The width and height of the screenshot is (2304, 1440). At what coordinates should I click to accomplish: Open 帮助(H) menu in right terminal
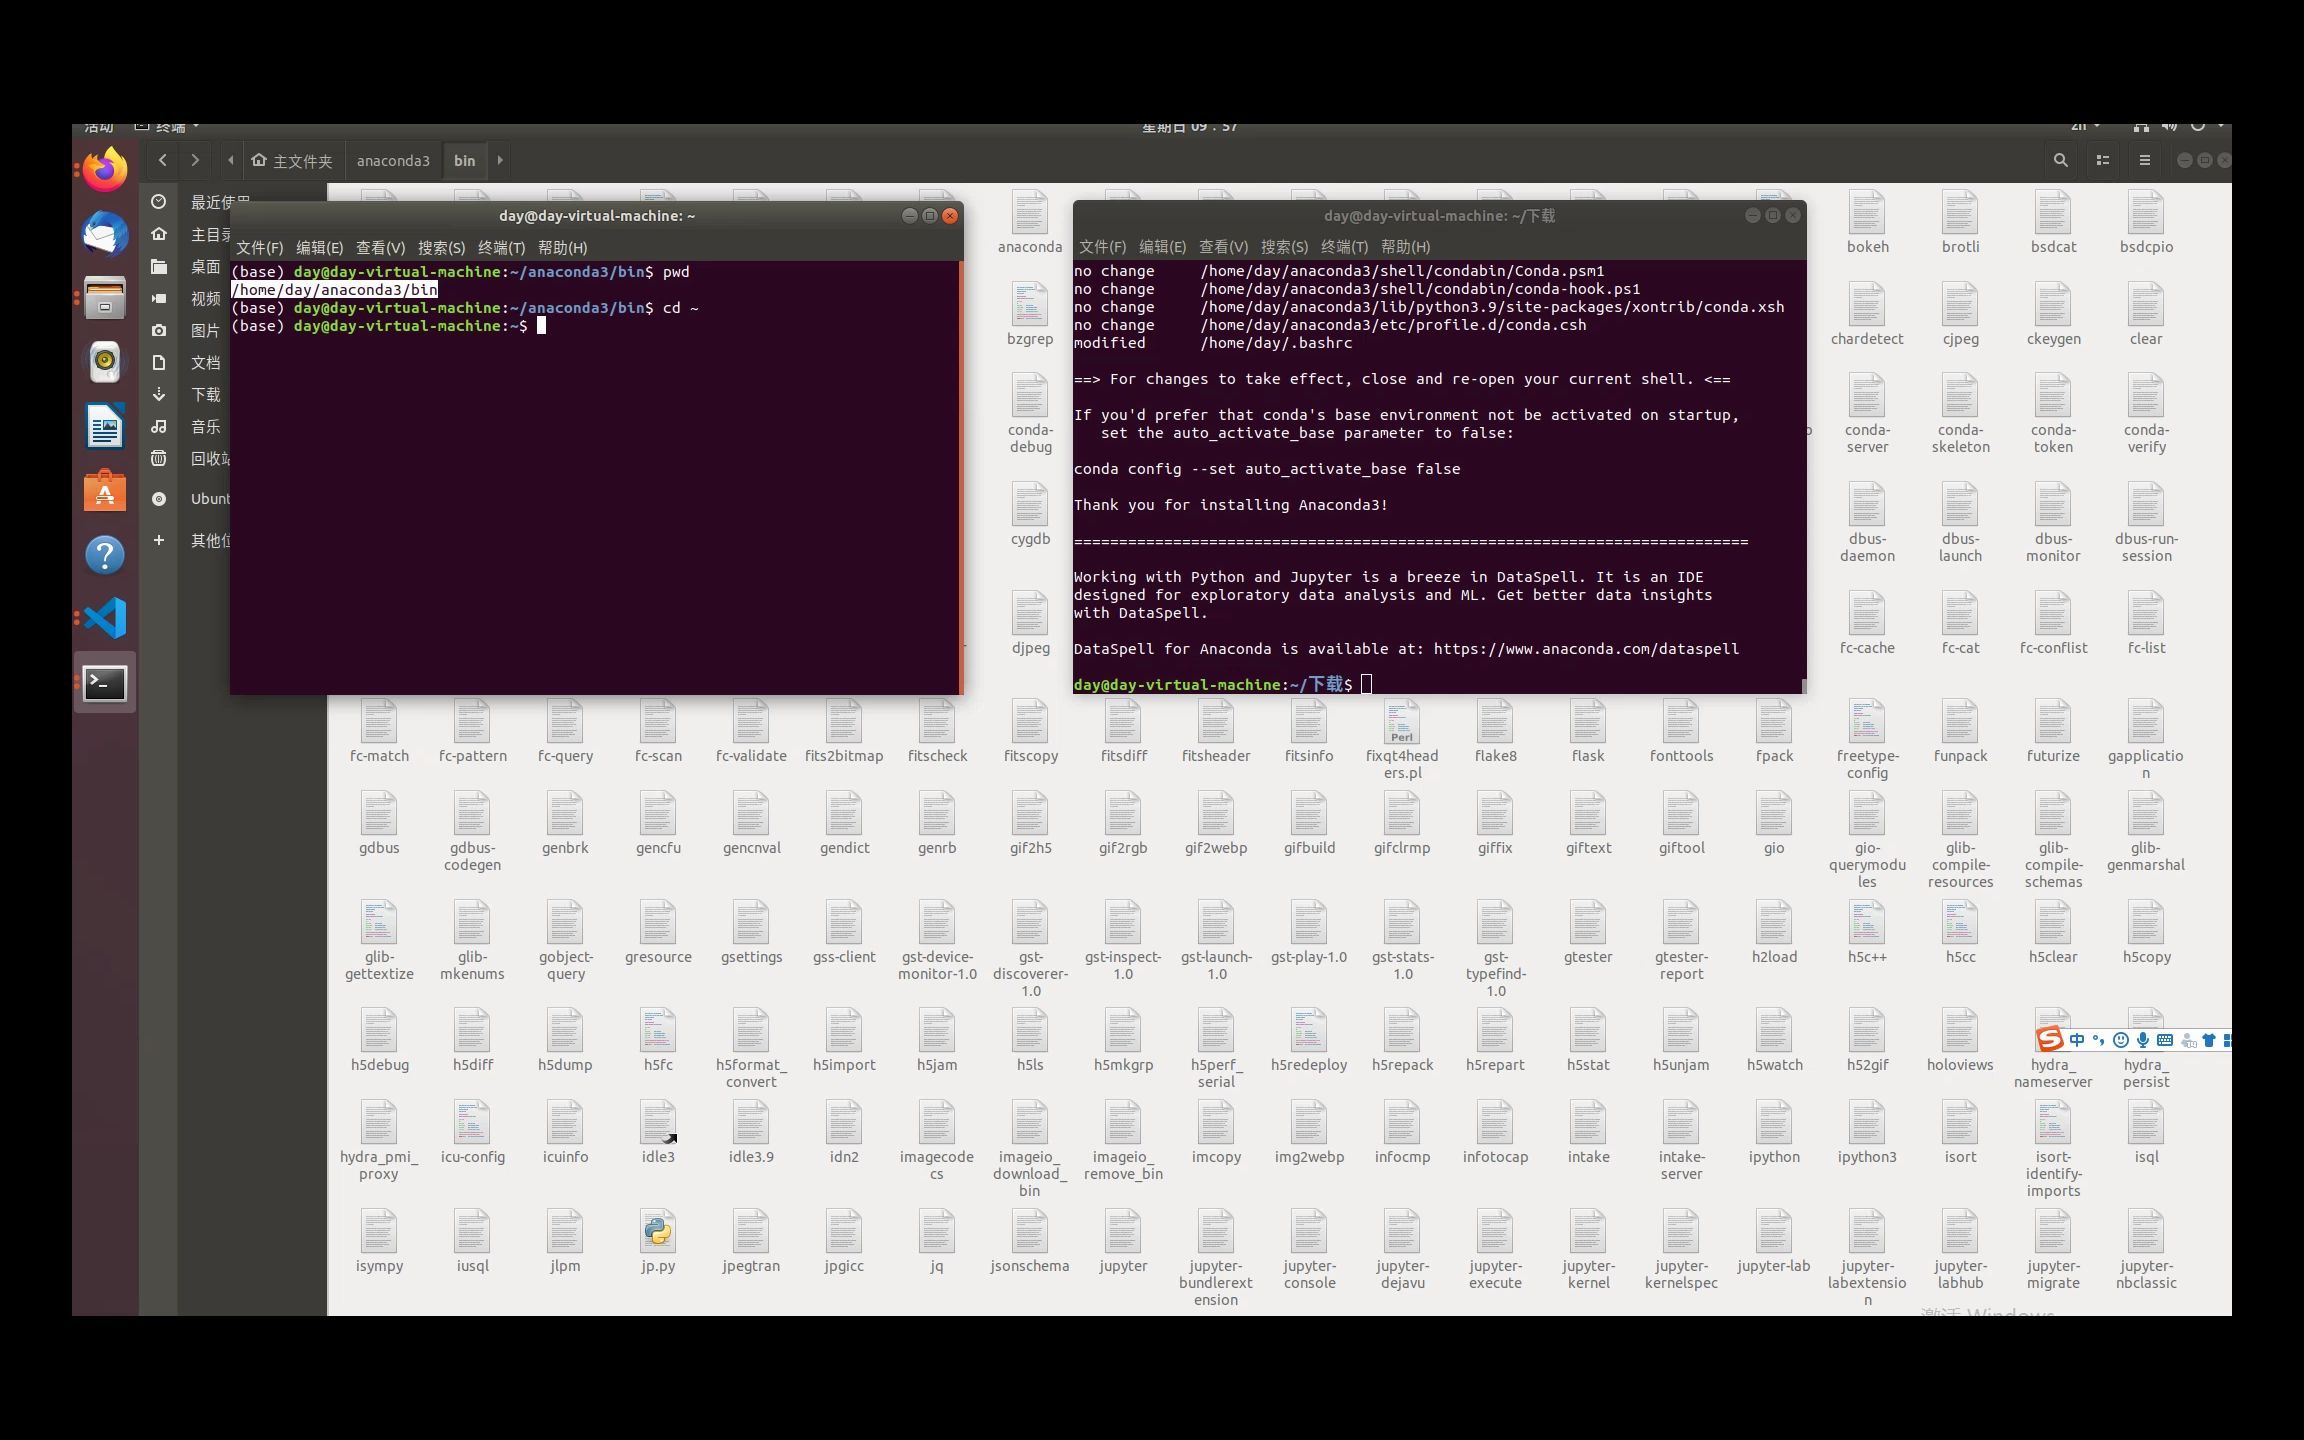coord(1405,247)
